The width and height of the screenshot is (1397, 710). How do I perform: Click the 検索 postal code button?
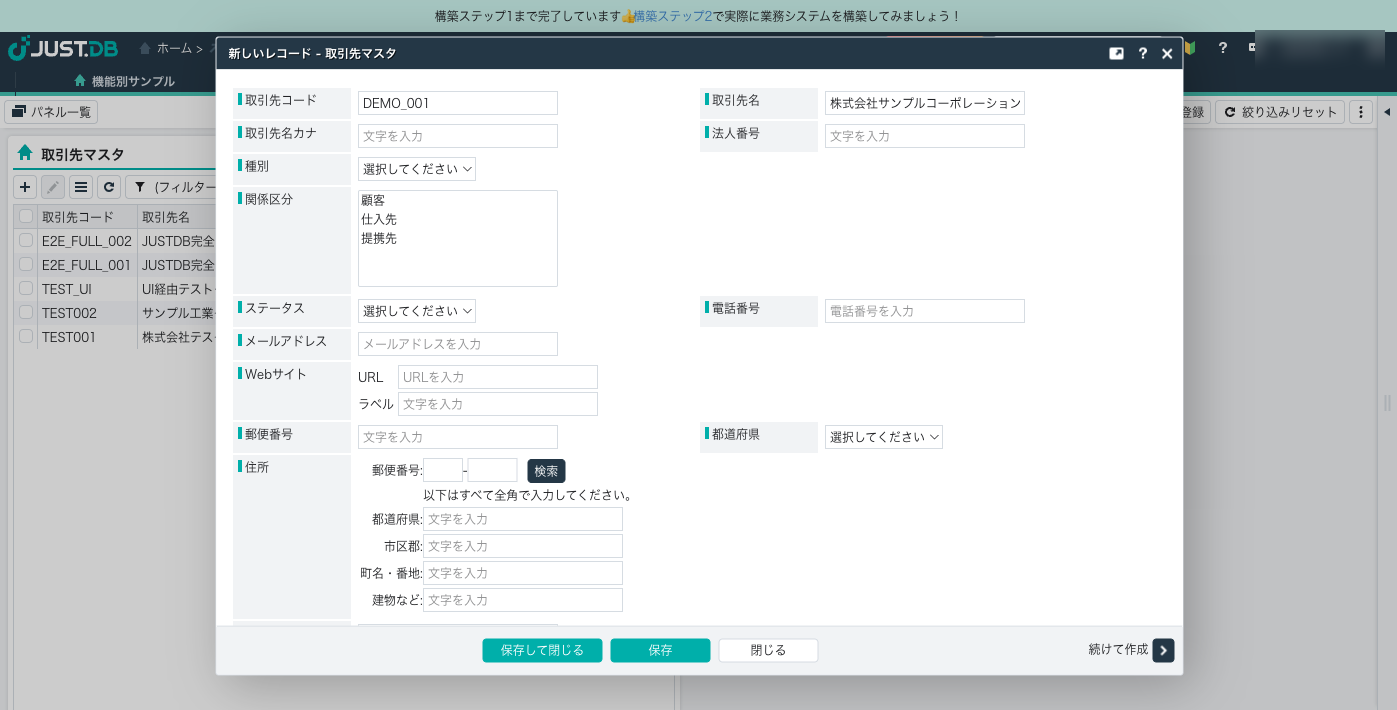(x=546, y=471)
